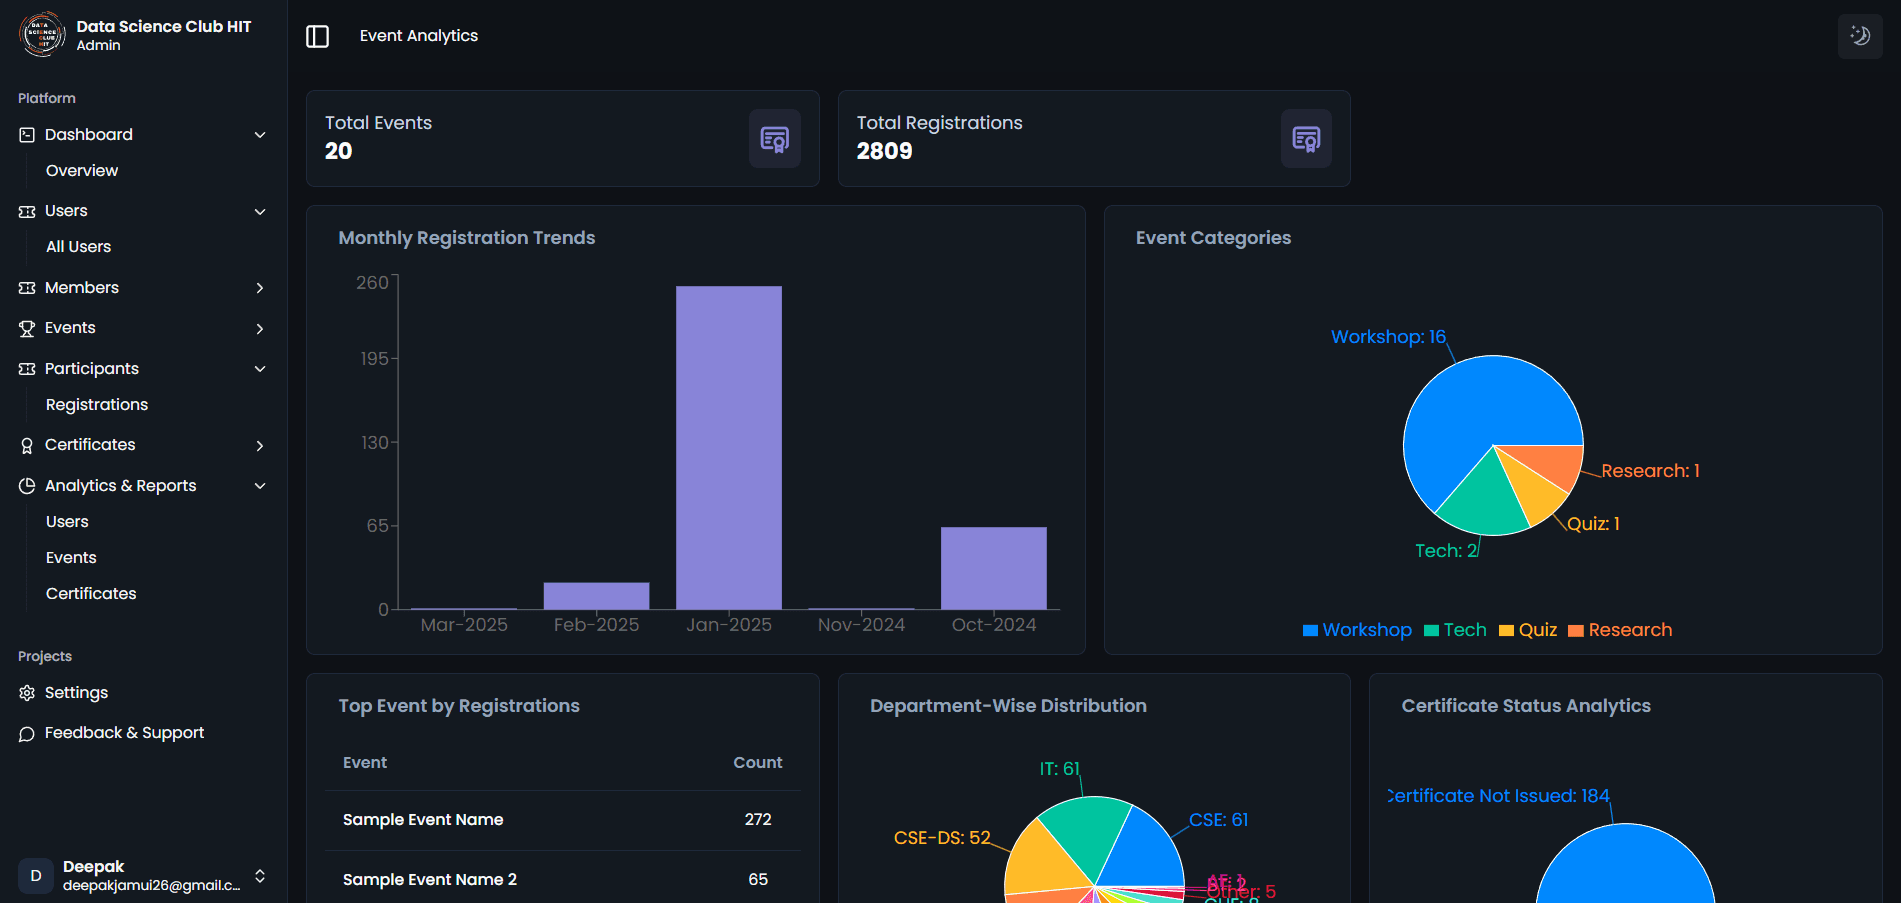
Task: Collapse the Dashboard section chevron
Action: click(260, 134)
